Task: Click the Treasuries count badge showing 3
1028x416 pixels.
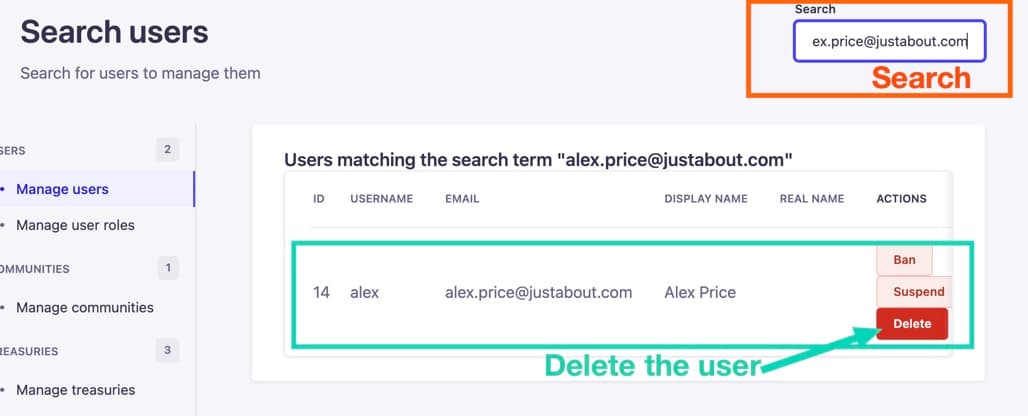Action: click(x=167, y=350)
